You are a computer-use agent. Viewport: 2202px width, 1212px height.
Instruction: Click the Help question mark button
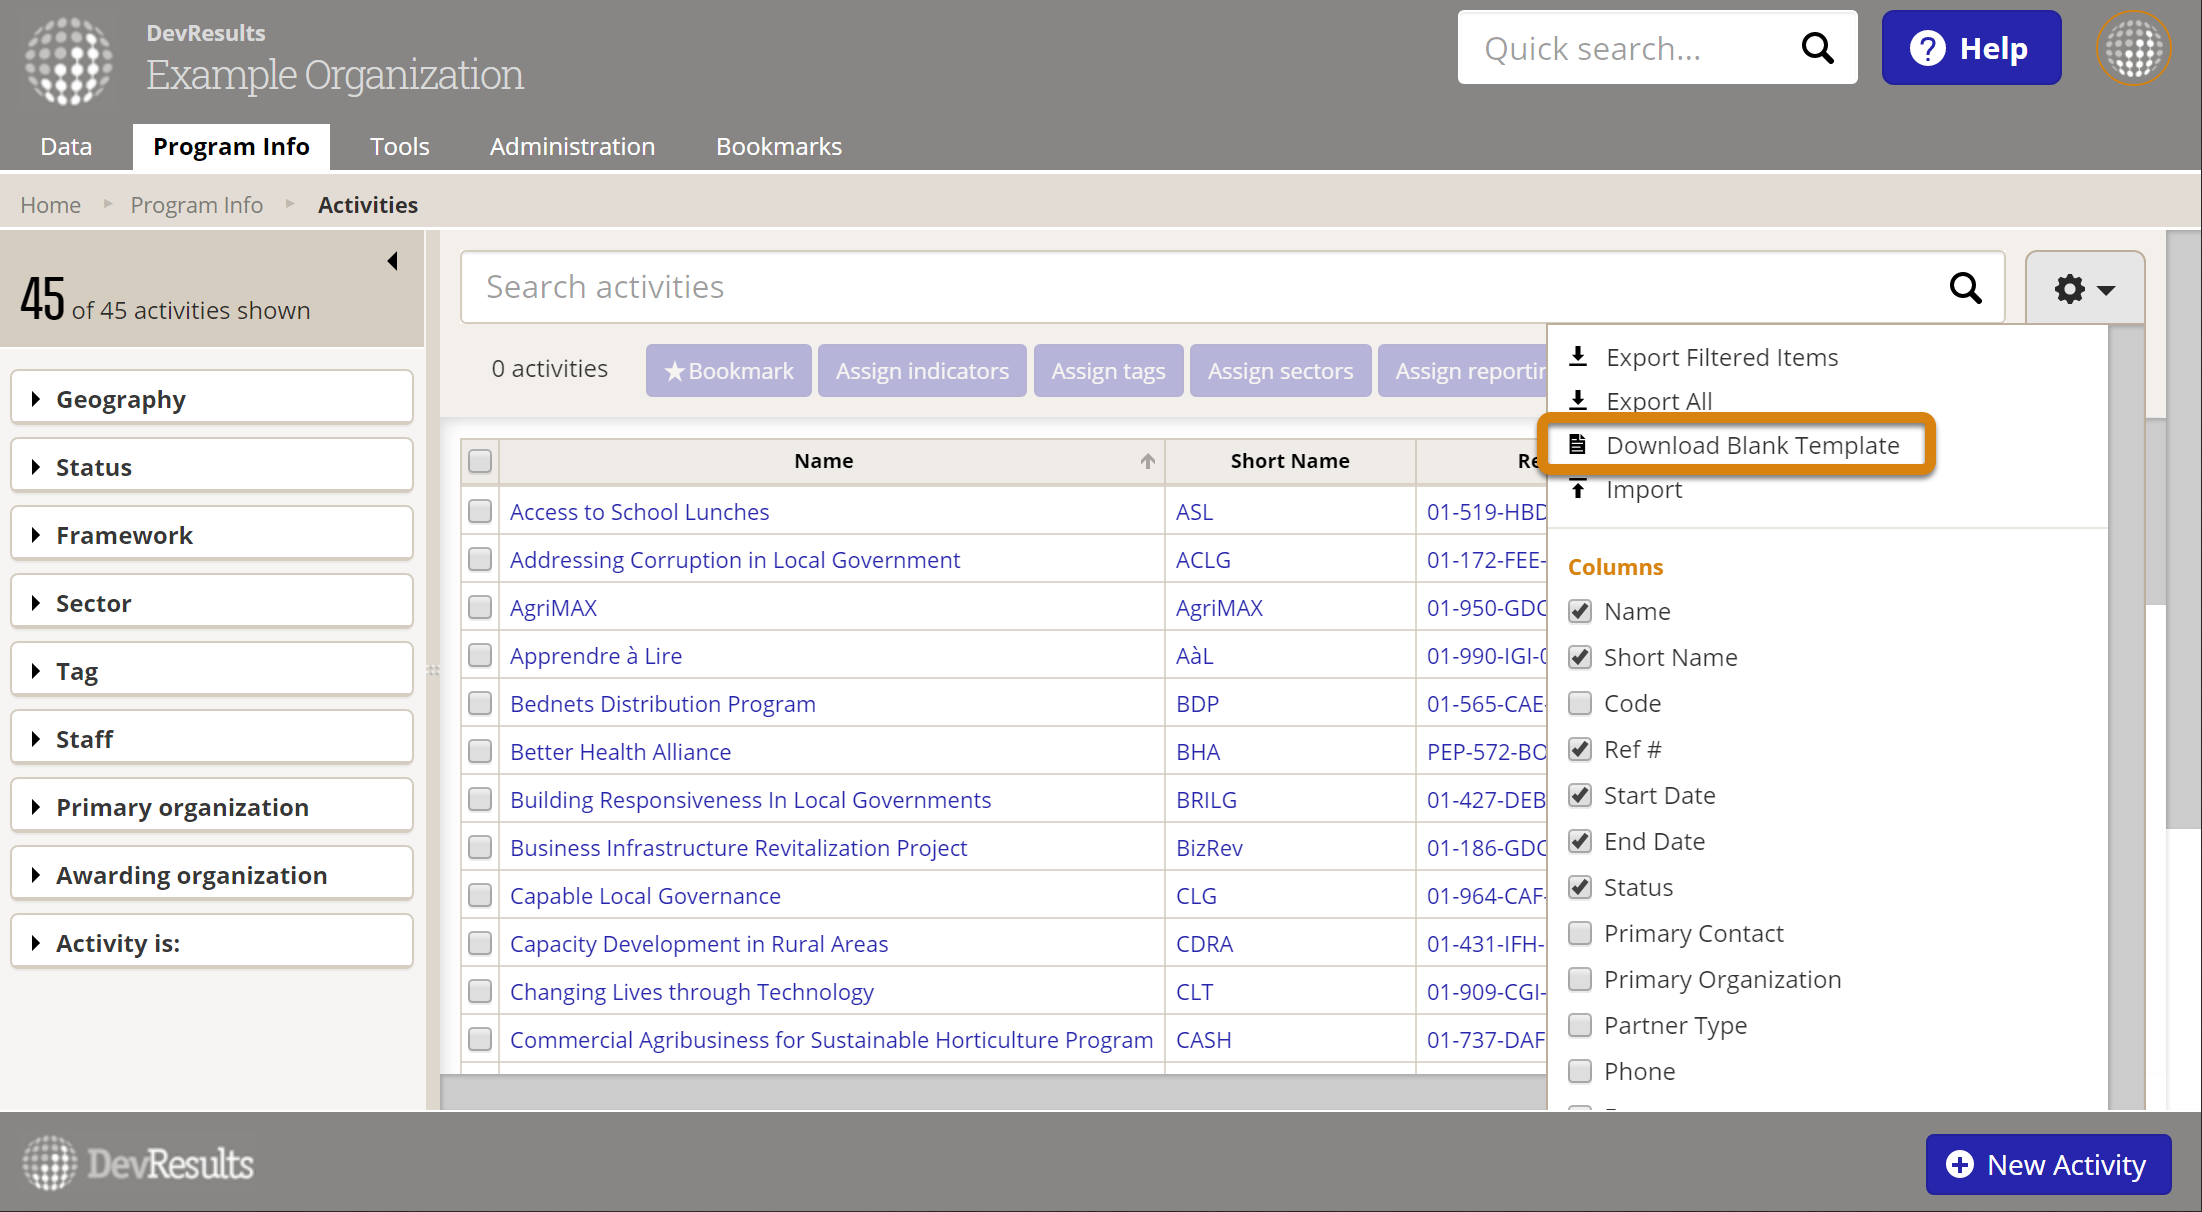[x=1971, y=48]
